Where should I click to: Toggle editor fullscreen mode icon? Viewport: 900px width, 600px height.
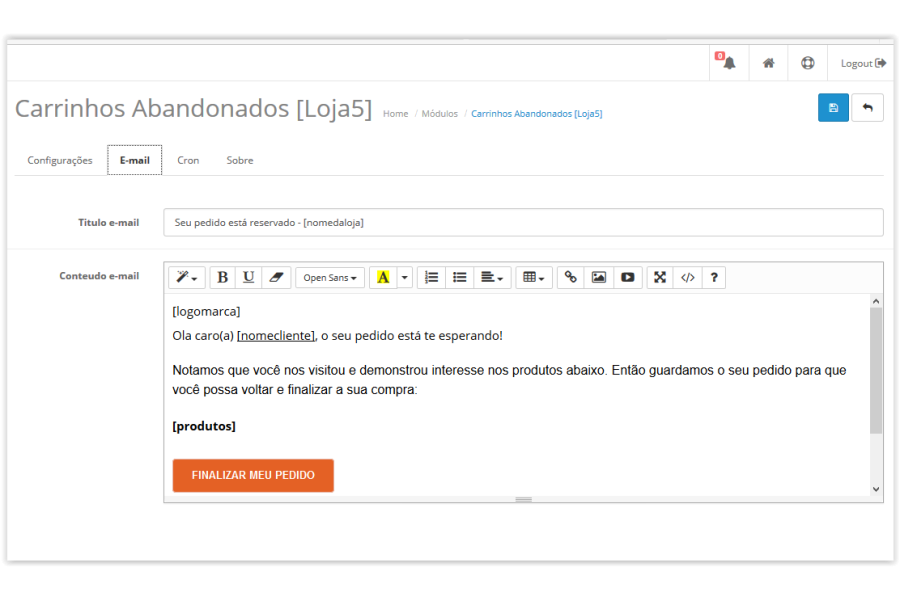point(660,277)
